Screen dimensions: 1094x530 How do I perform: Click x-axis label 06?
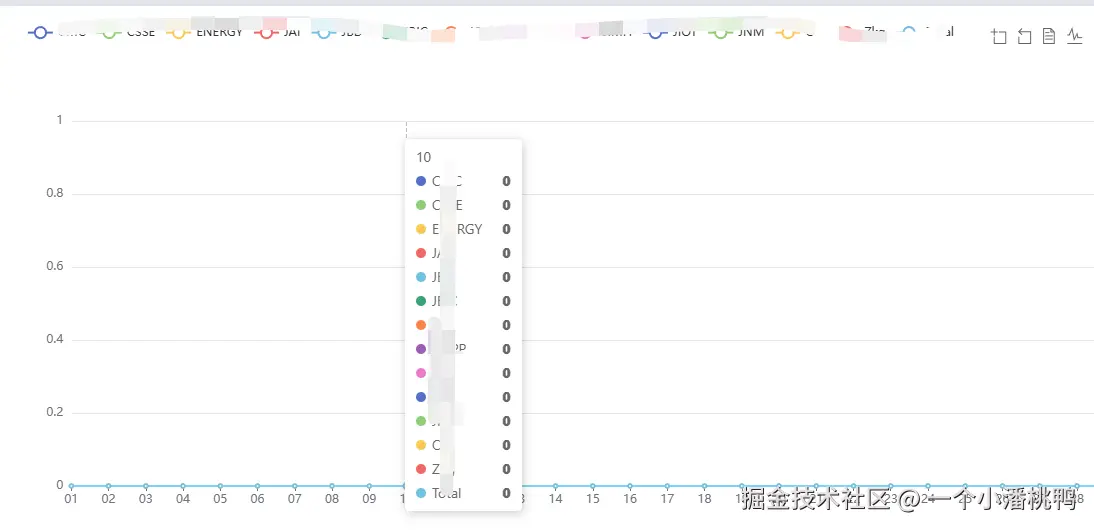[x=257, y=499]
